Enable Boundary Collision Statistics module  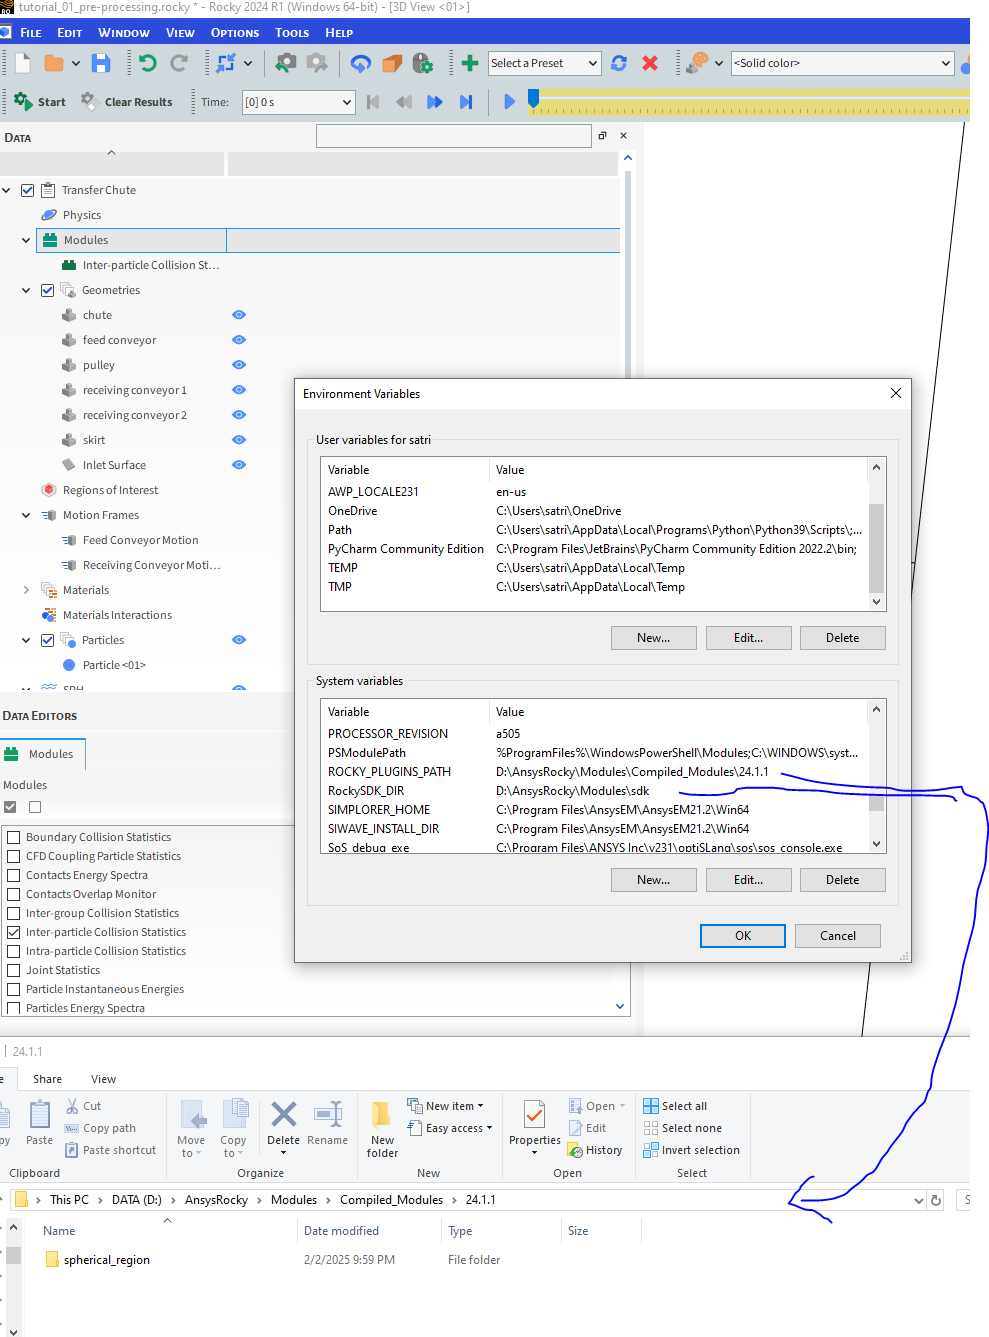pyautogui.click(x=14, y=837)
